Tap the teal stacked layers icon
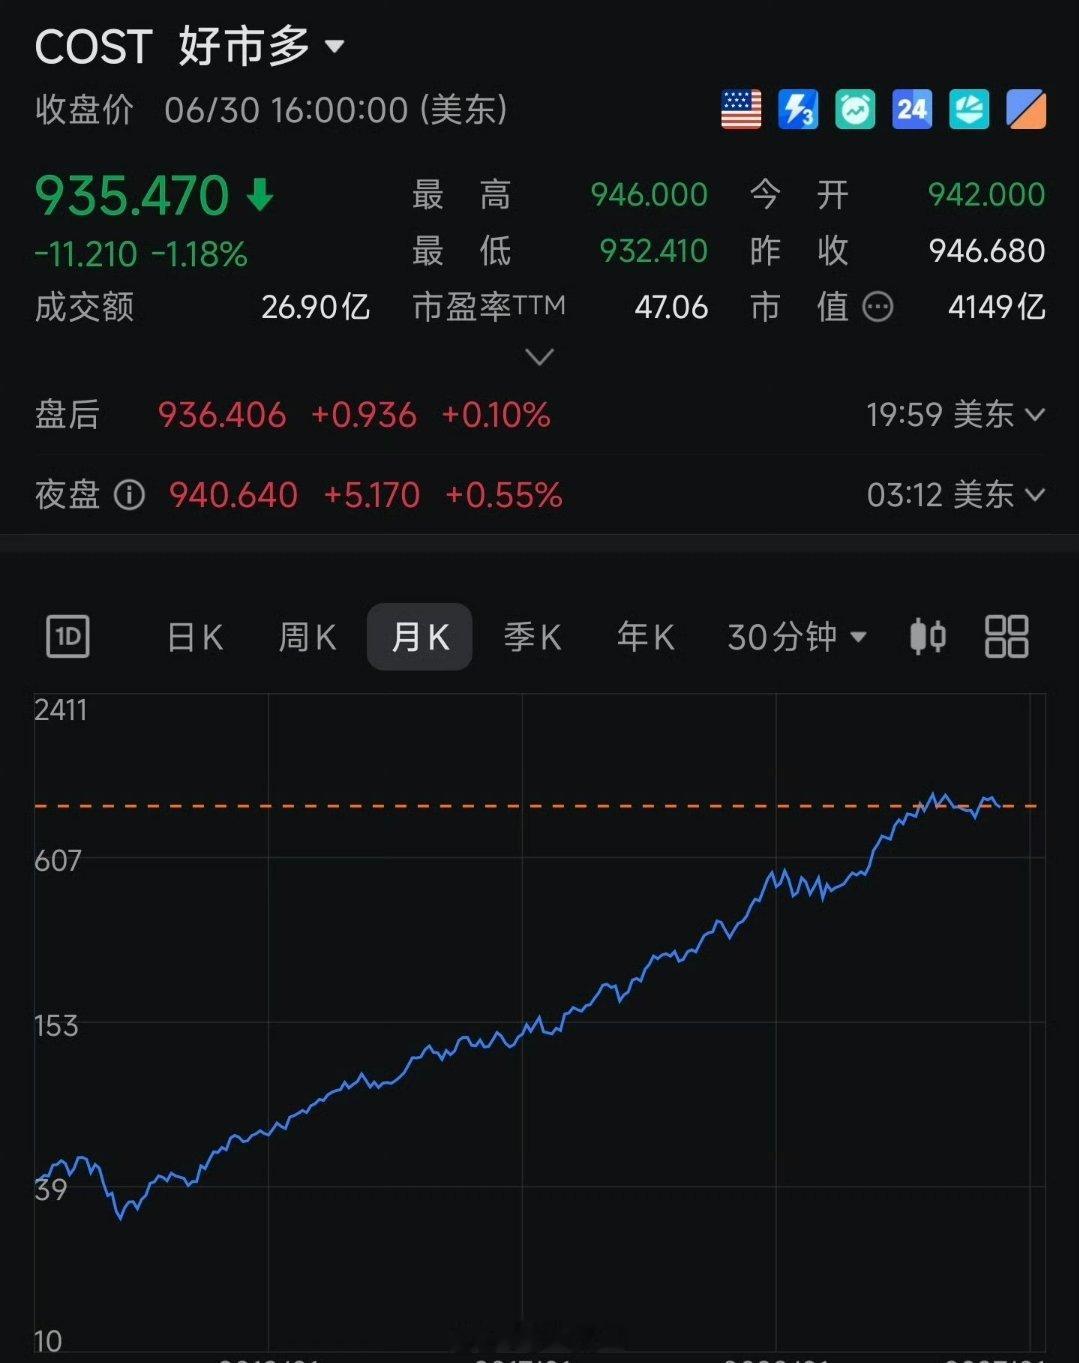The height and width of the screenshot is (1363, 1079). point(969,109)
